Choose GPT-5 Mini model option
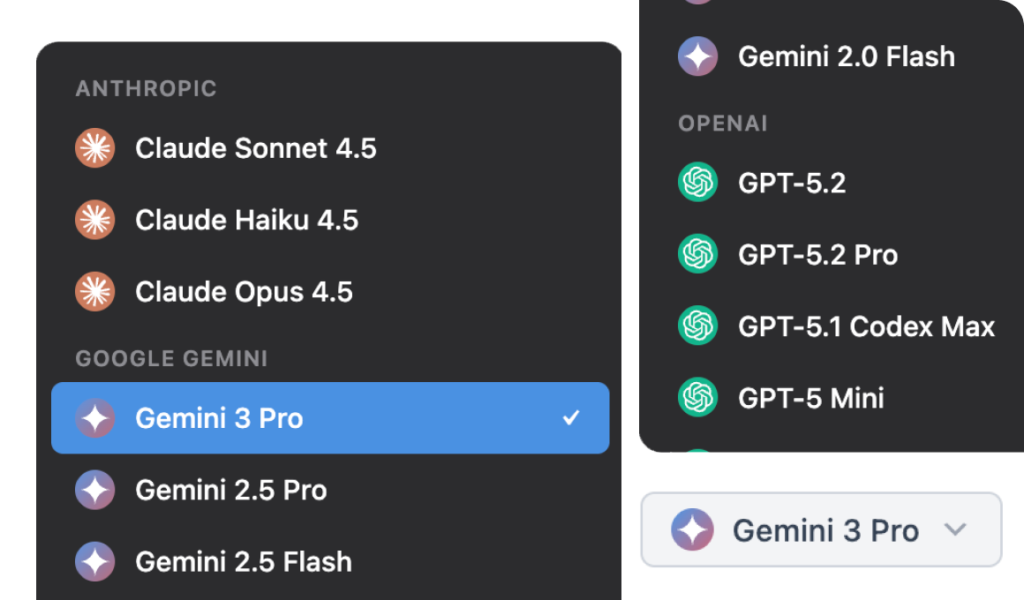 coord(811,398)
